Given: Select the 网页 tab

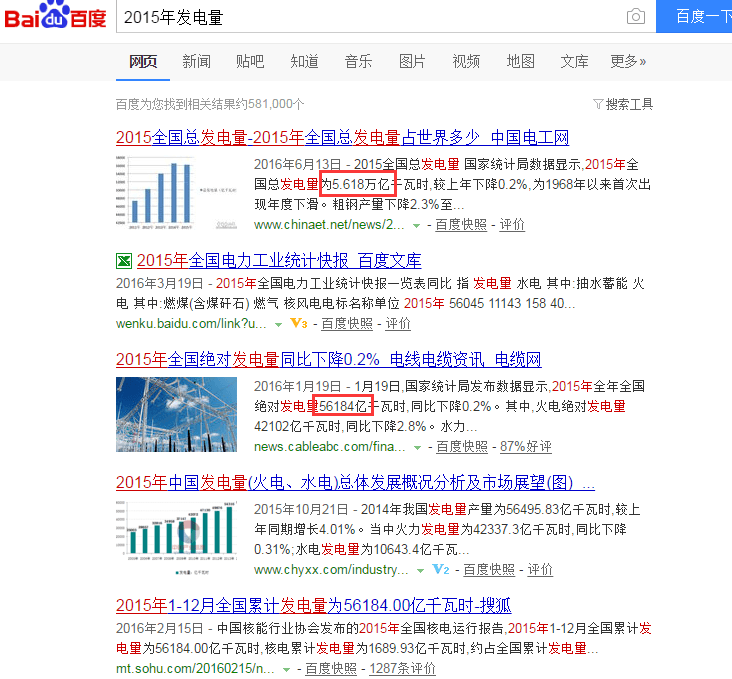Looking at the screenshot, I should [x=143, y=62].
